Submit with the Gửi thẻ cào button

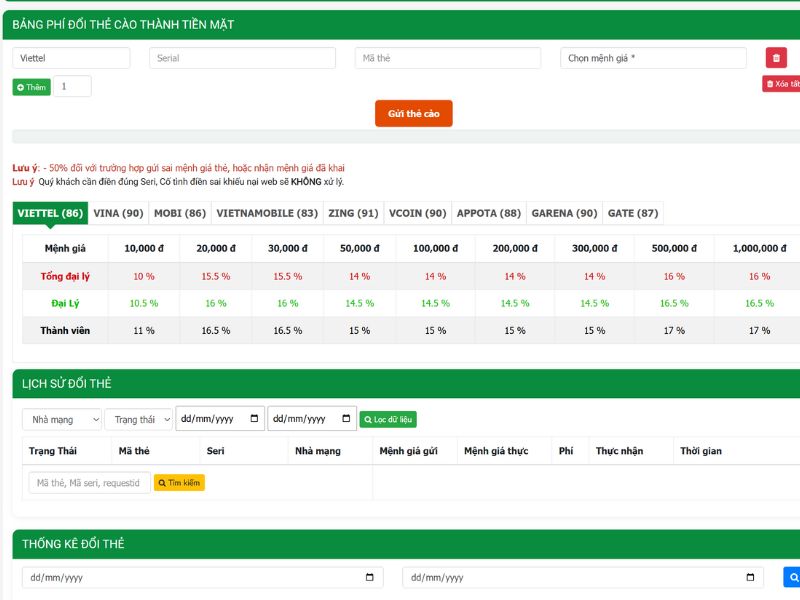pos(414,113)
